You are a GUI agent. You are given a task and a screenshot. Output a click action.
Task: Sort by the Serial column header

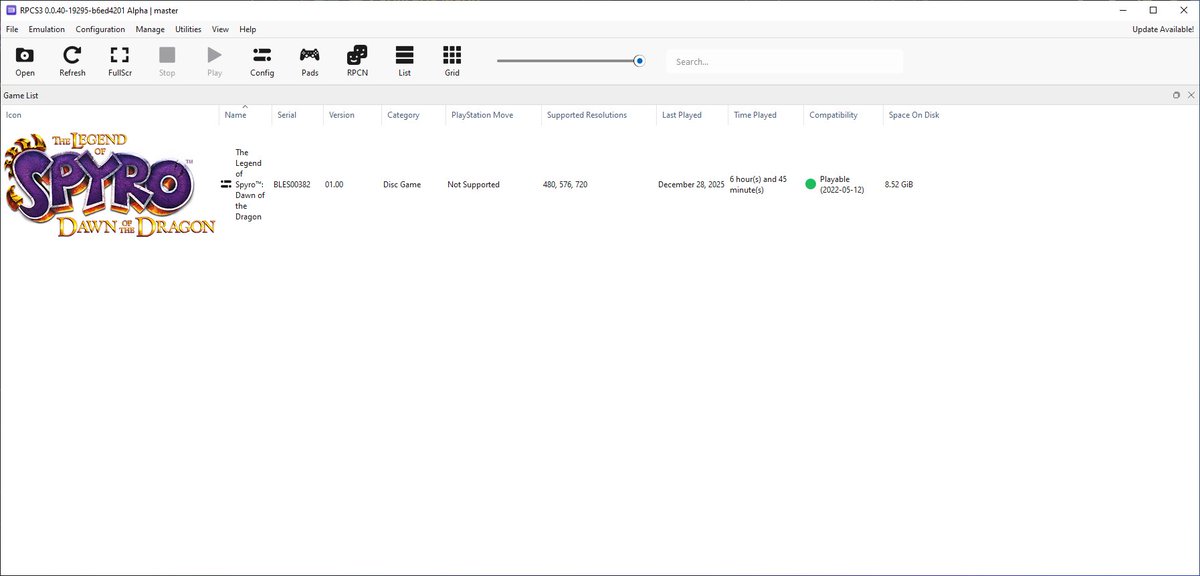tap(297, 115)
